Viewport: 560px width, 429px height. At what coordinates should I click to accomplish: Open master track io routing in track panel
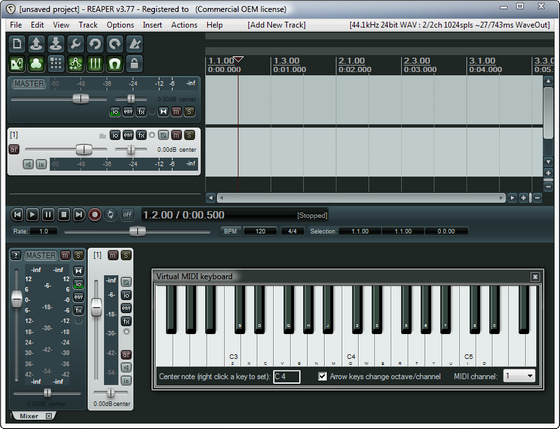click(115, 112)
